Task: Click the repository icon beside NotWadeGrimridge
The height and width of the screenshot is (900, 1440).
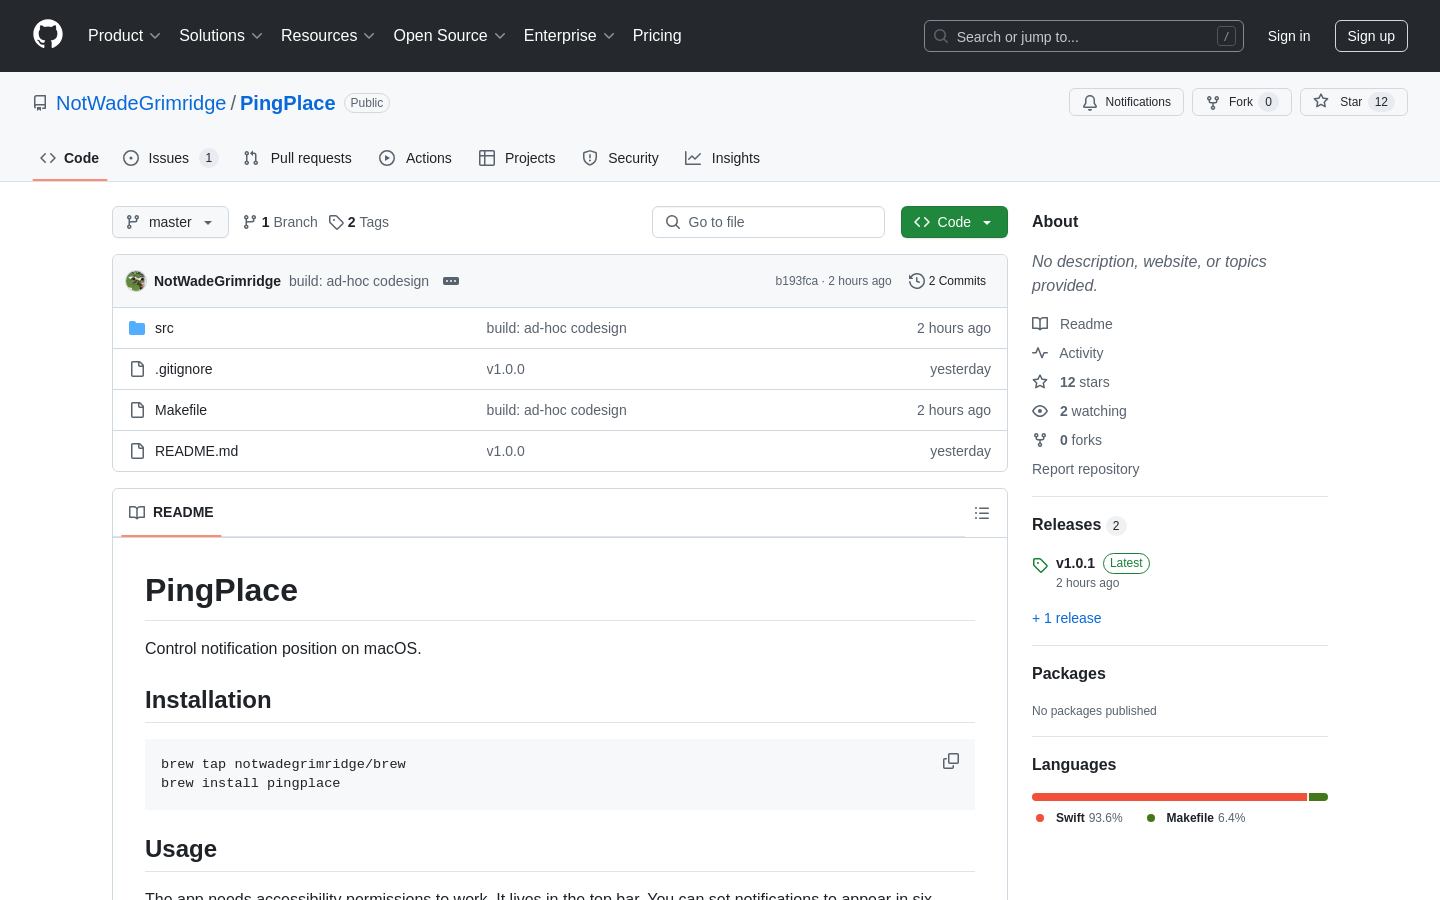Action: pyautogui.click(x=40, y=103)
